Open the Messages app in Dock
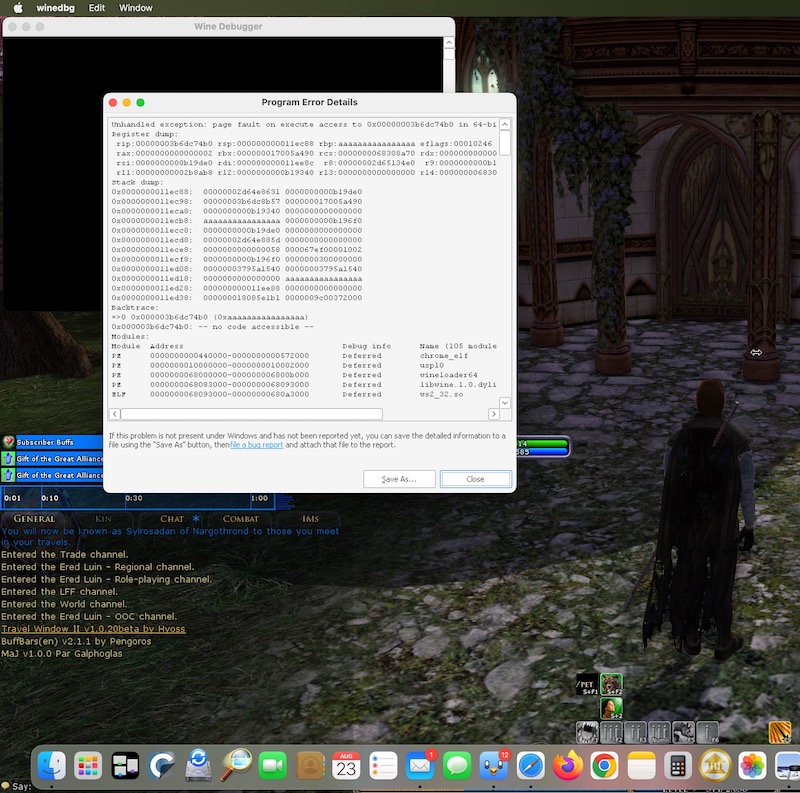 click(457, 765)
